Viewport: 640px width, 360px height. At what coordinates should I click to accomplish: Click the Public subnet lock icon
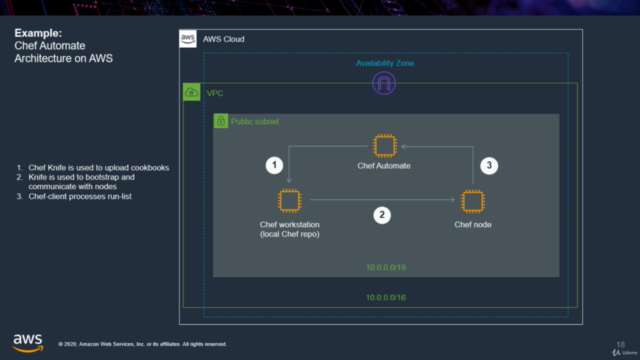point(221,121)
